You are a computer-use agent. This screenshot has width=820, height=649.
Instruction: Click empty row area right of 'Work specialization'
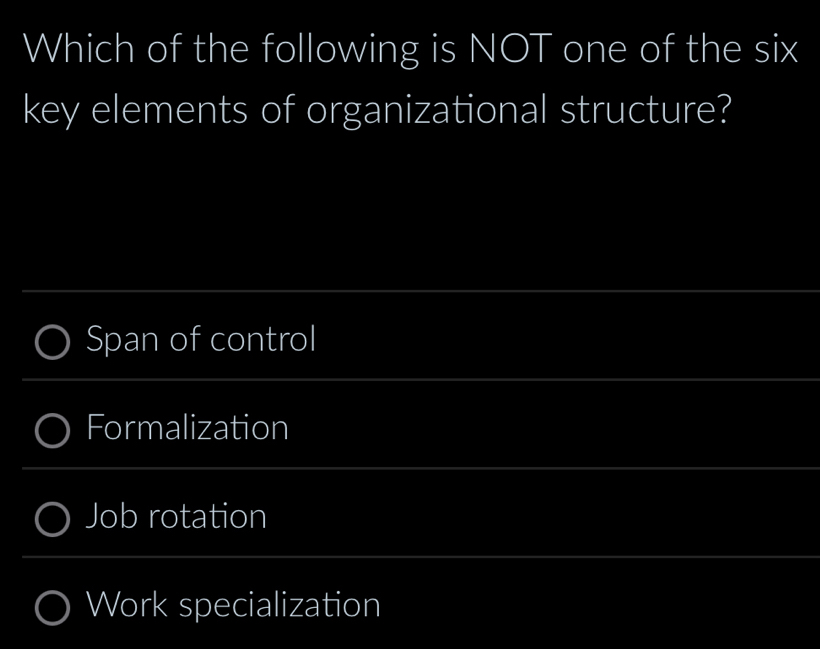(x=600, y=605)
